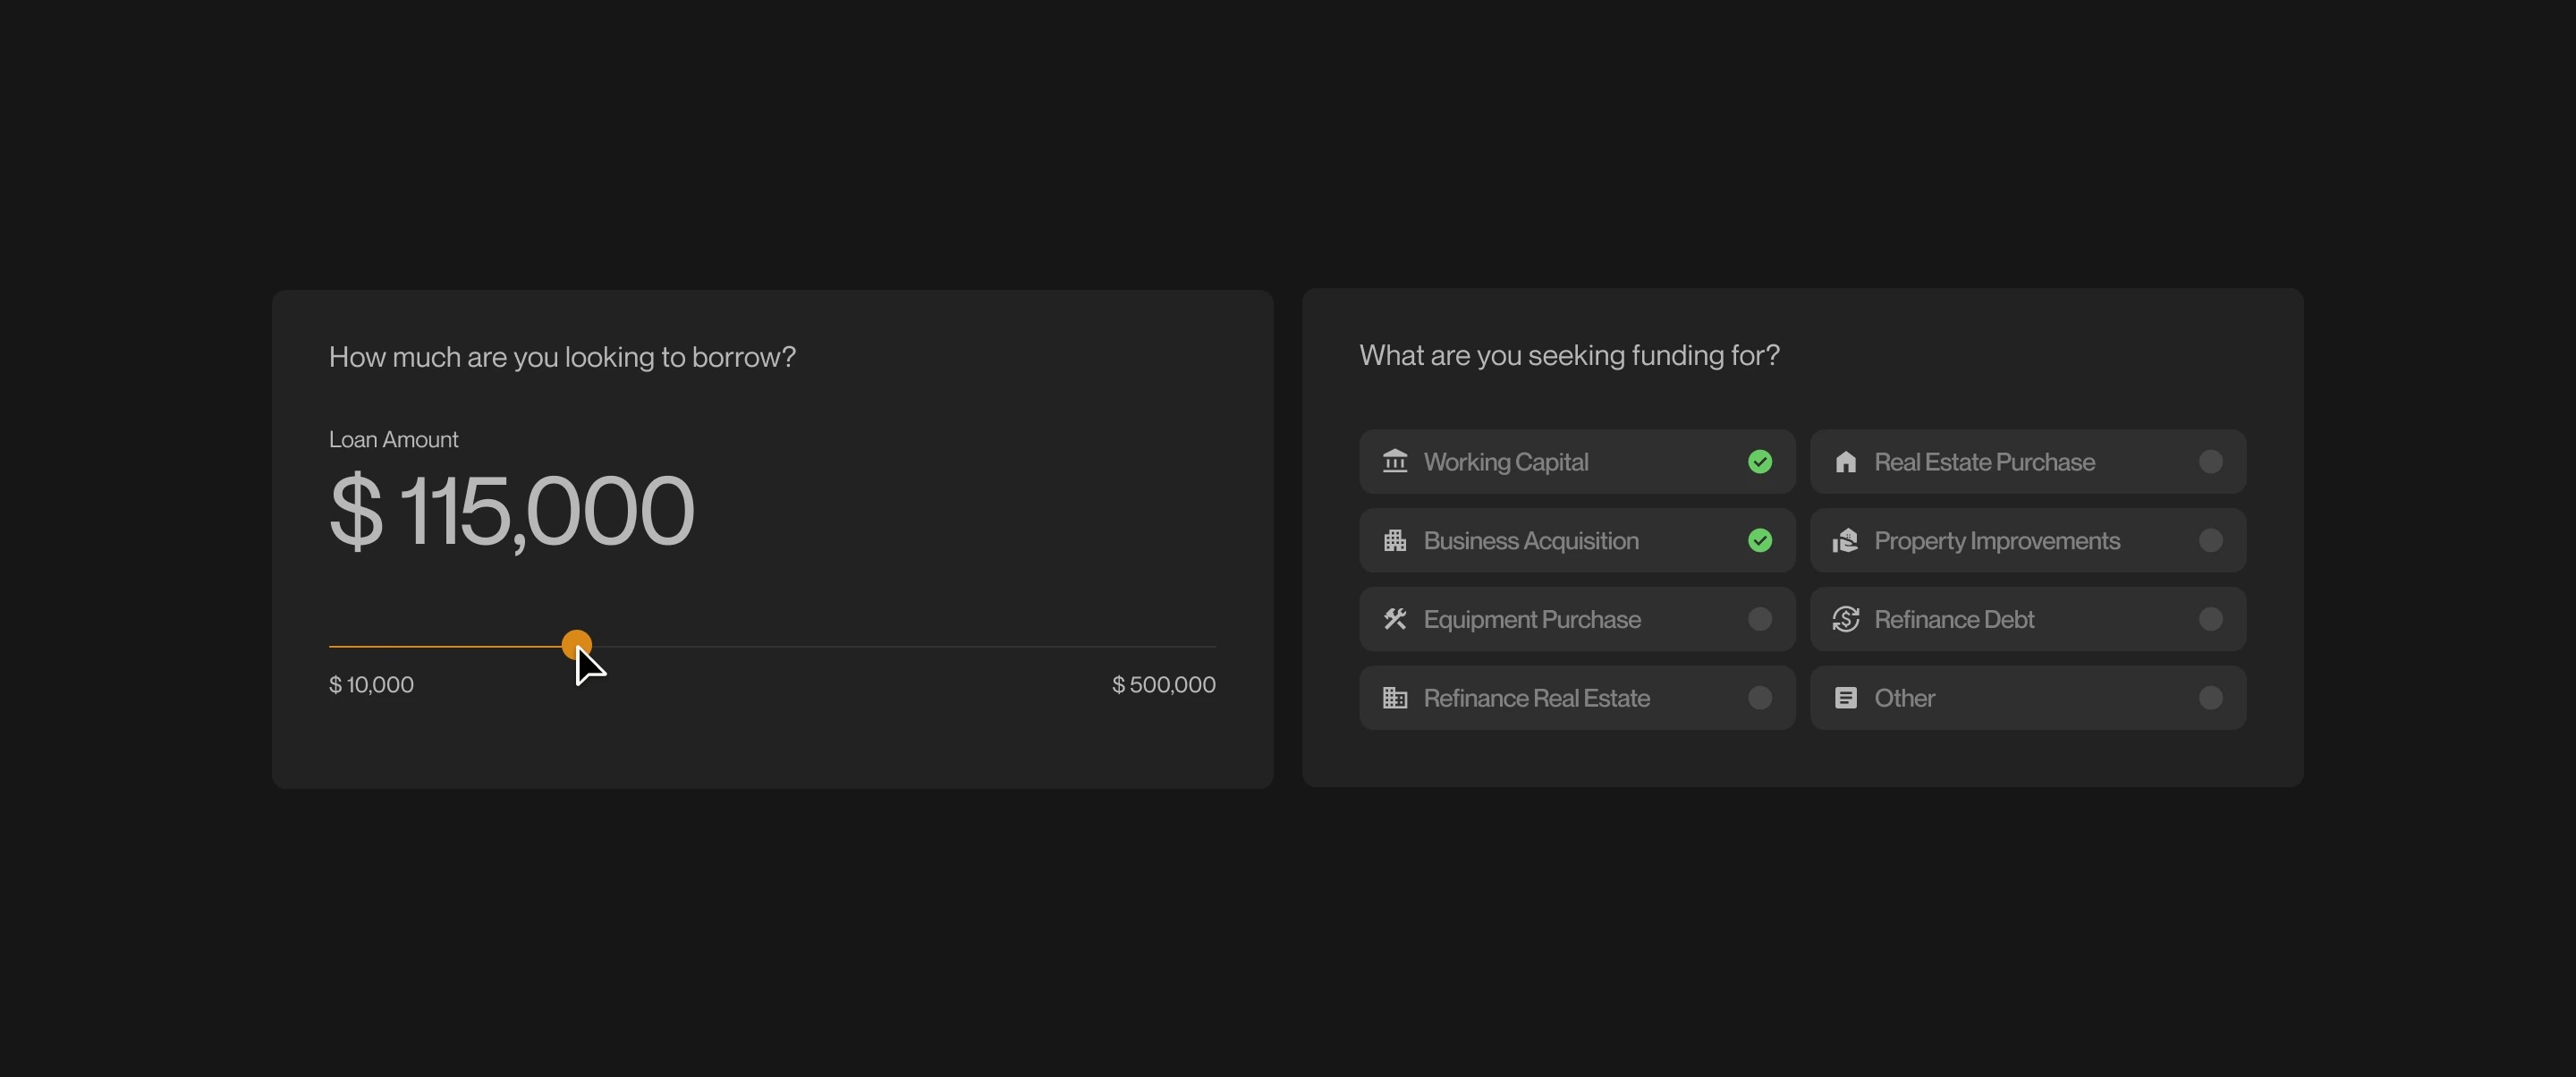Click the orange loan amount slider handle

point(577,645)
